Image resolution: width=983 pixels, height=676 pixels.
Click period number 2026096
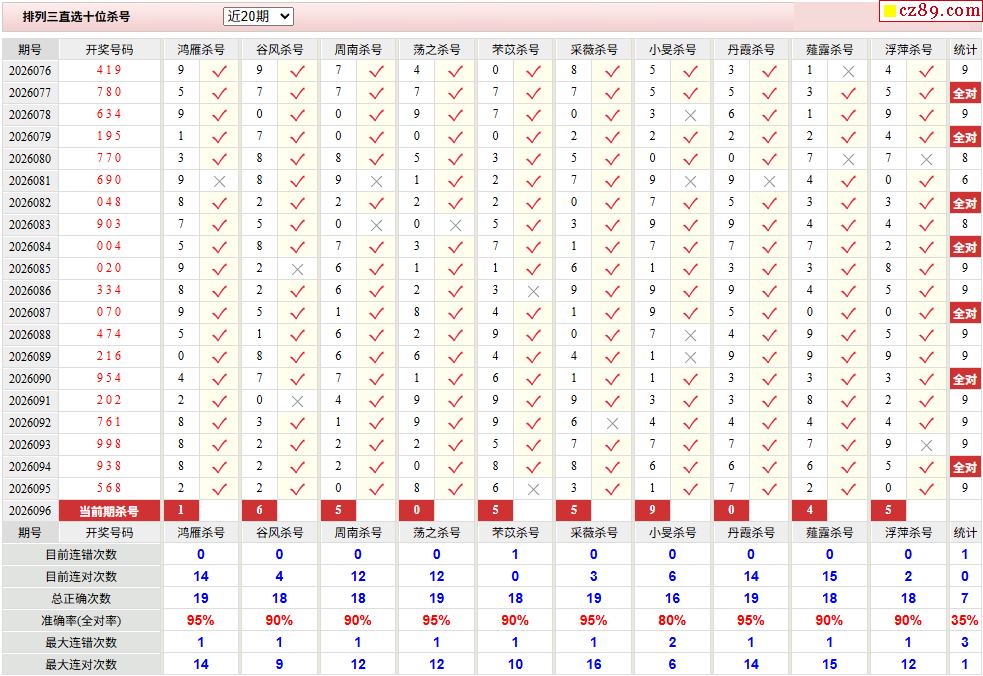point(30,511)
